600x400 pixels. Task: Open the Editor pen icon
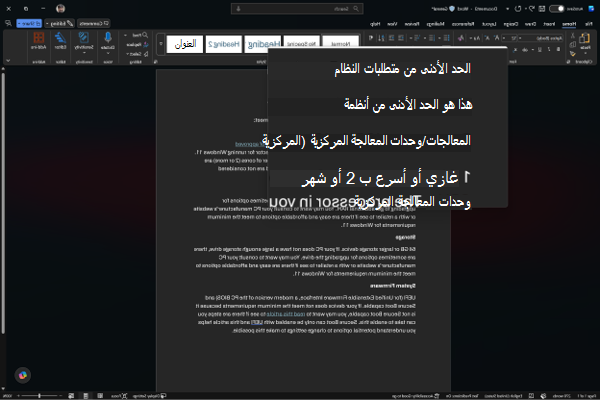coord(60,38)
